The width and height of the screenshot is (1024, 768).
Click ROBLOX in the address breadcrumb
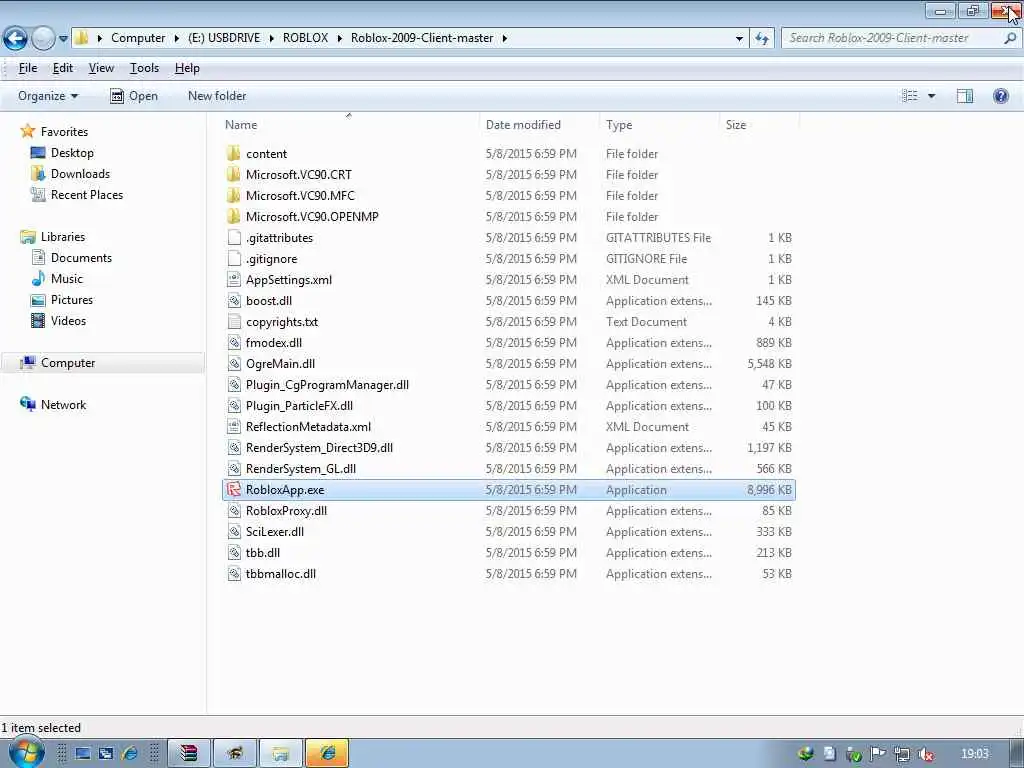pos(305,38)
